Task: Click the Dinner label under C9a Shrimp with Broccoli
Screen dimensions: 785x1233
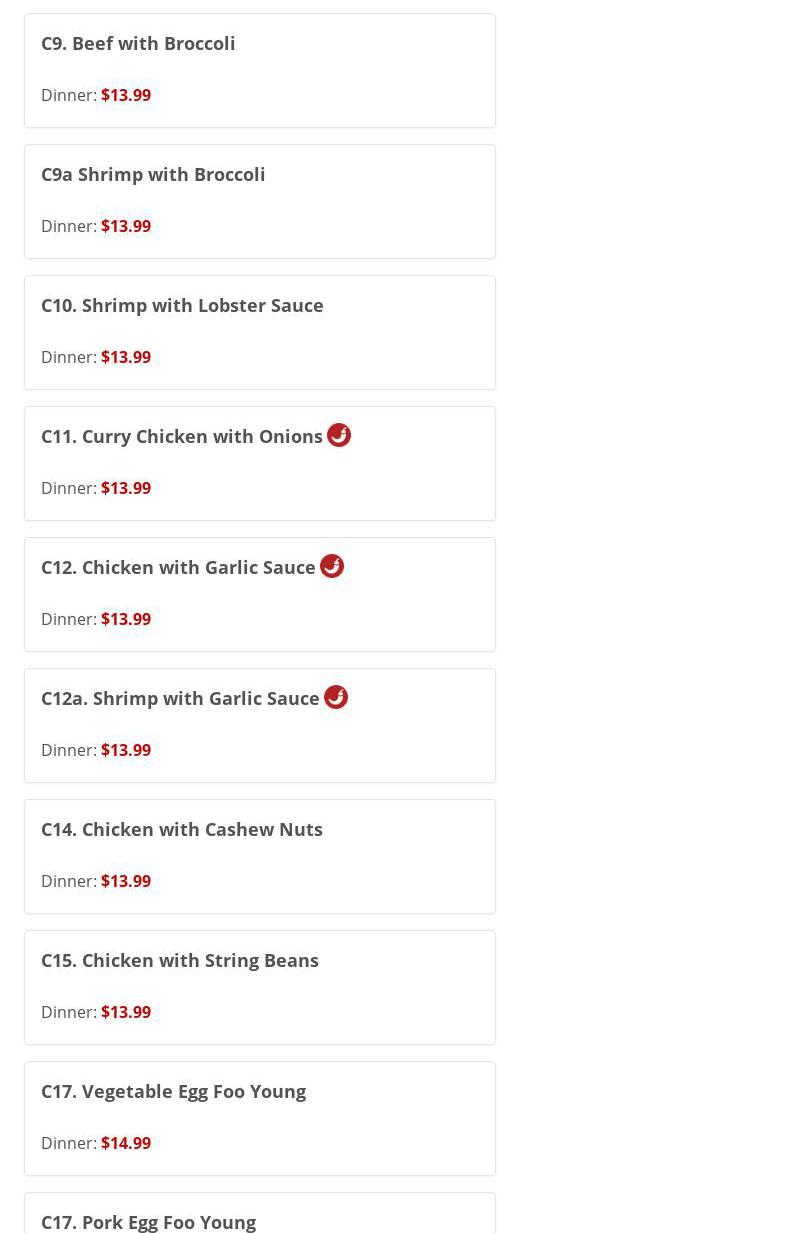Action: point(68,226)
